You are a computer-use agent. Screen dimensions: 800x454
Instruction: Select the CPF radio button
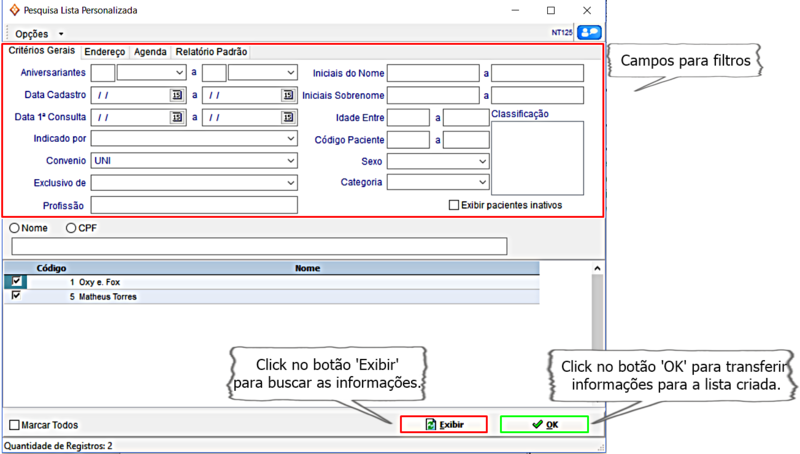(x=71, y=228)
